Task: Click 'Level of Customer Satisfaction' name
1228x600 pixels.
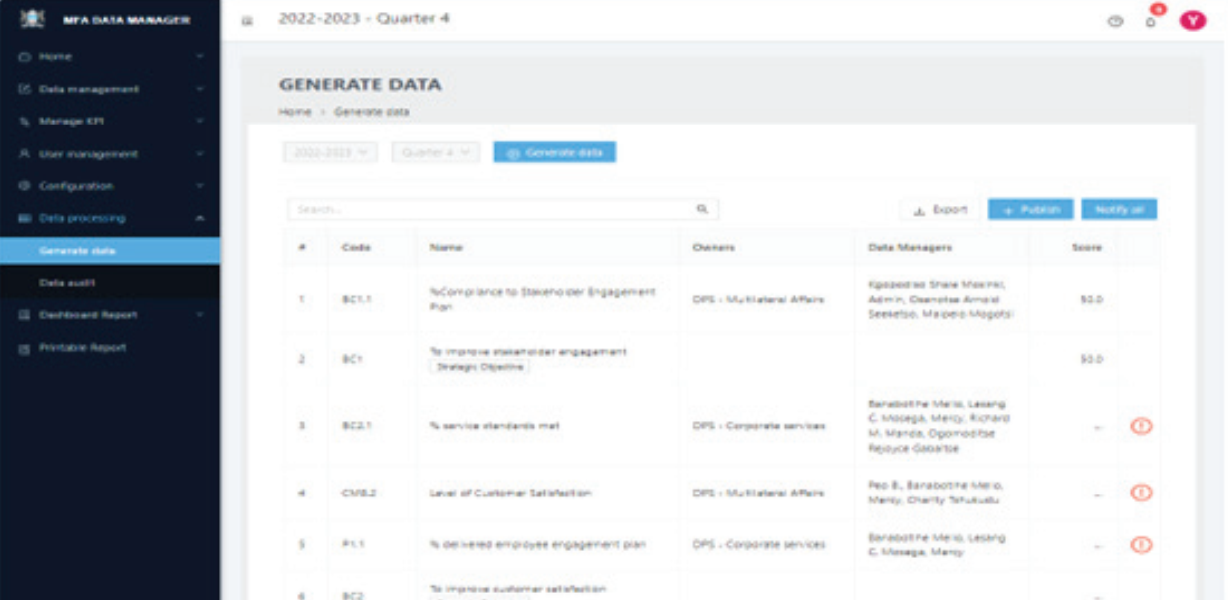Action: [x=510, y=493]
